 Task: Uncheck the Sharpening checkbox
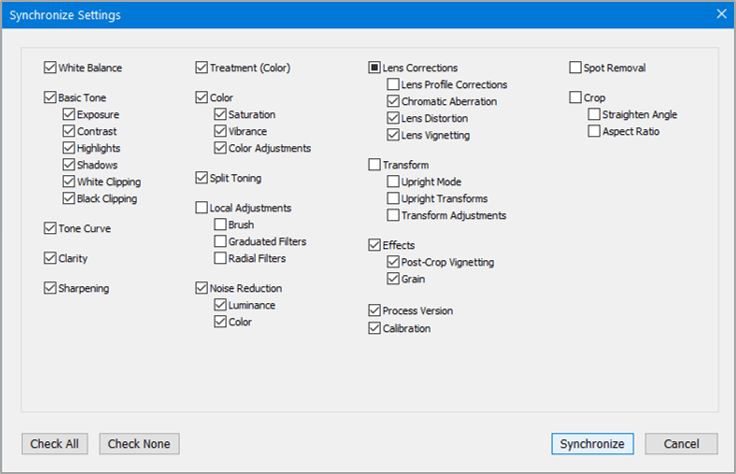point(50,288)
